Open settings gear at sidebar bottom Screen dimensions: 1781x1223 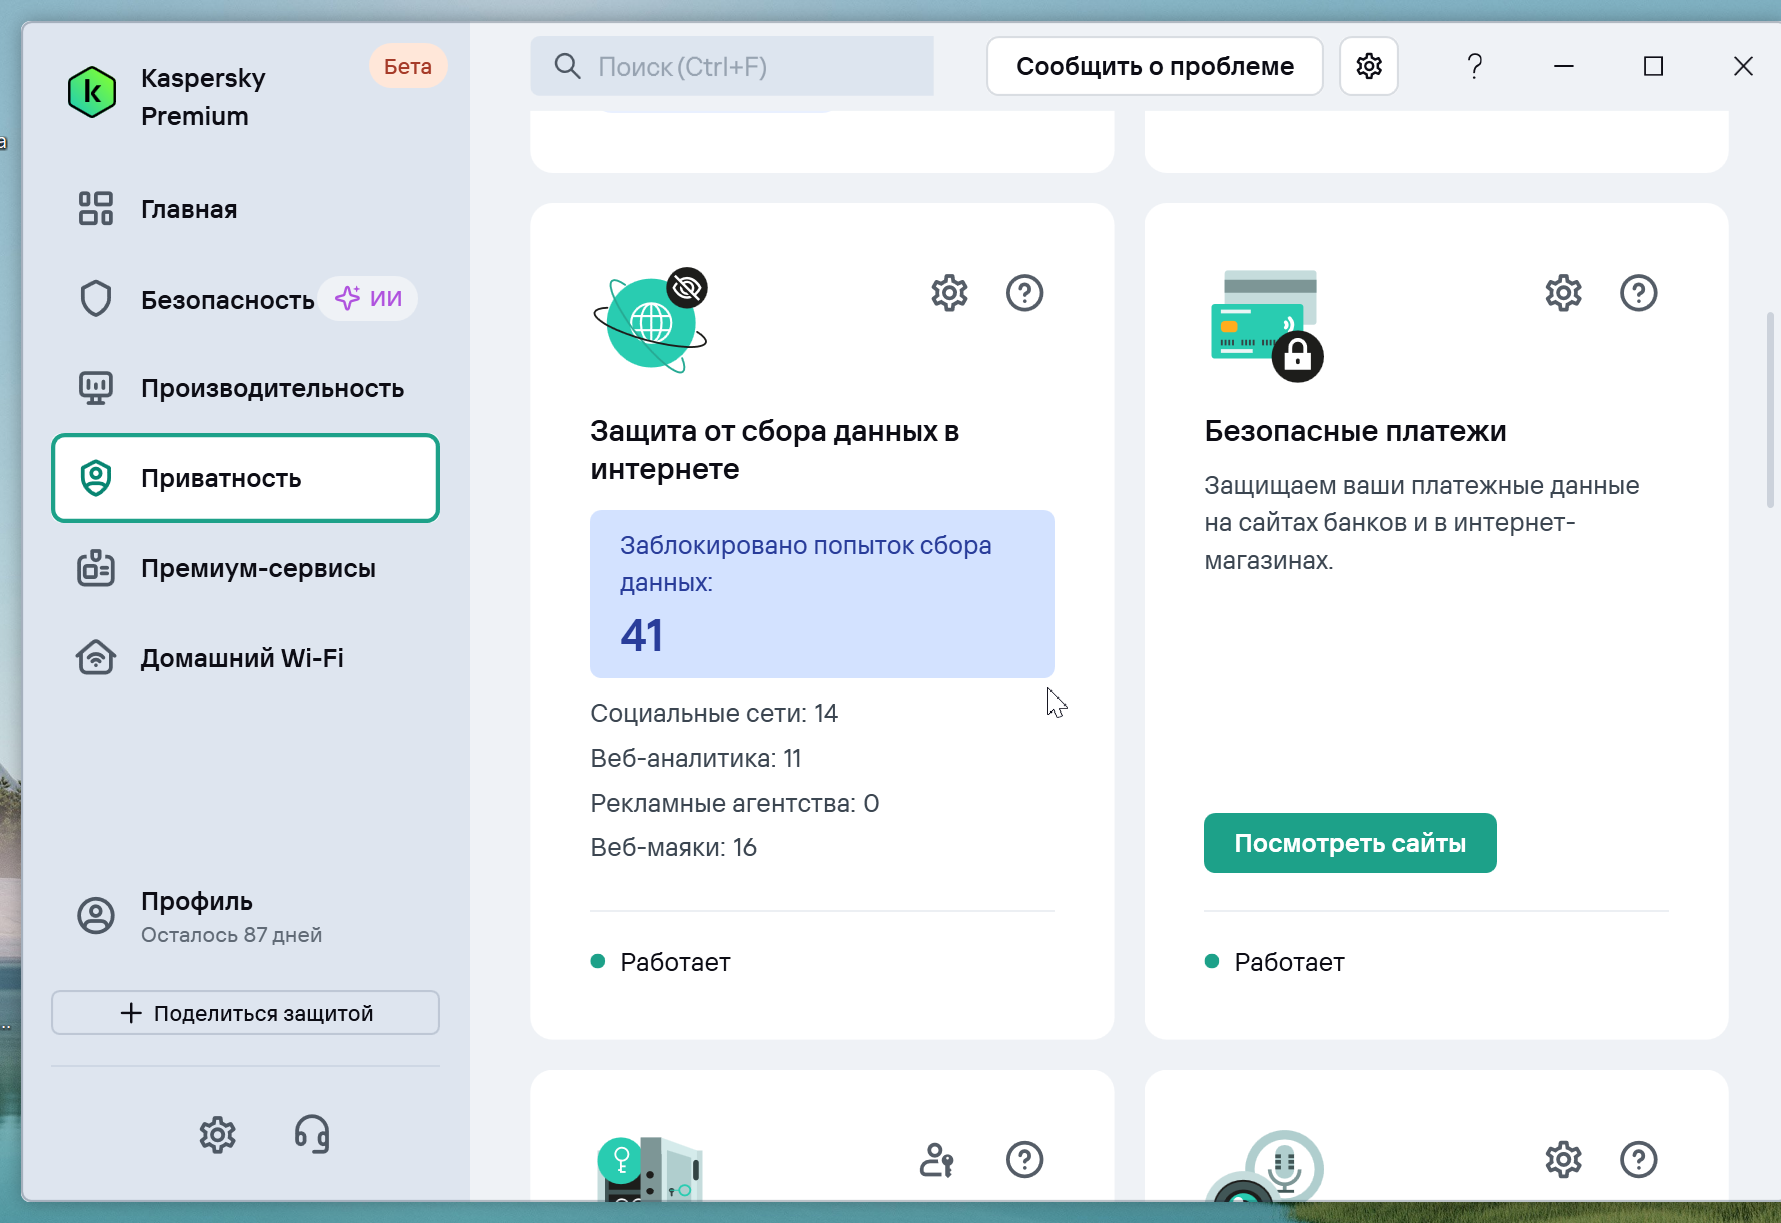click(x=217, y=1134)
